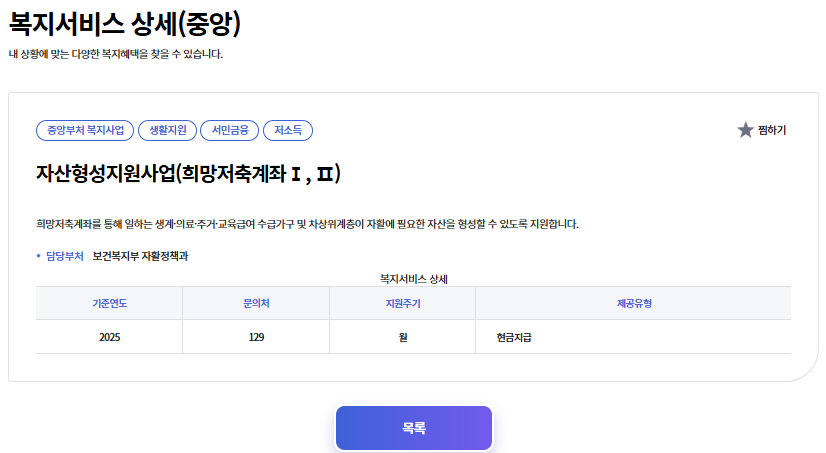Click the 문의처 column header

click(x=256, y=303)
